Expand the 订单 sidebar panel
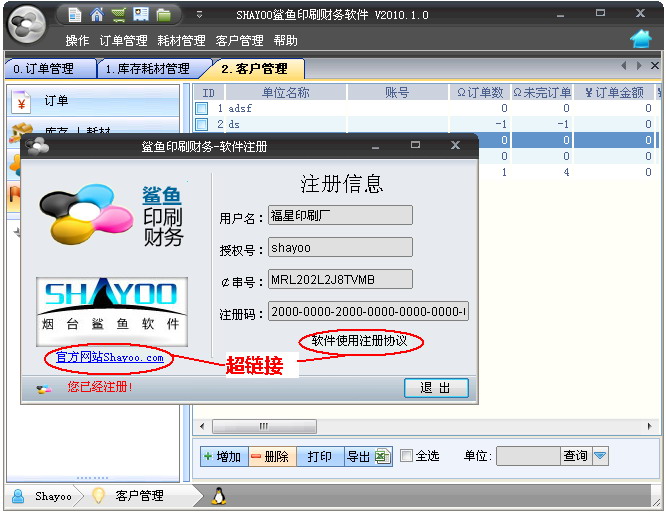This screenshot has width=666, height=513. click(95, 101)
